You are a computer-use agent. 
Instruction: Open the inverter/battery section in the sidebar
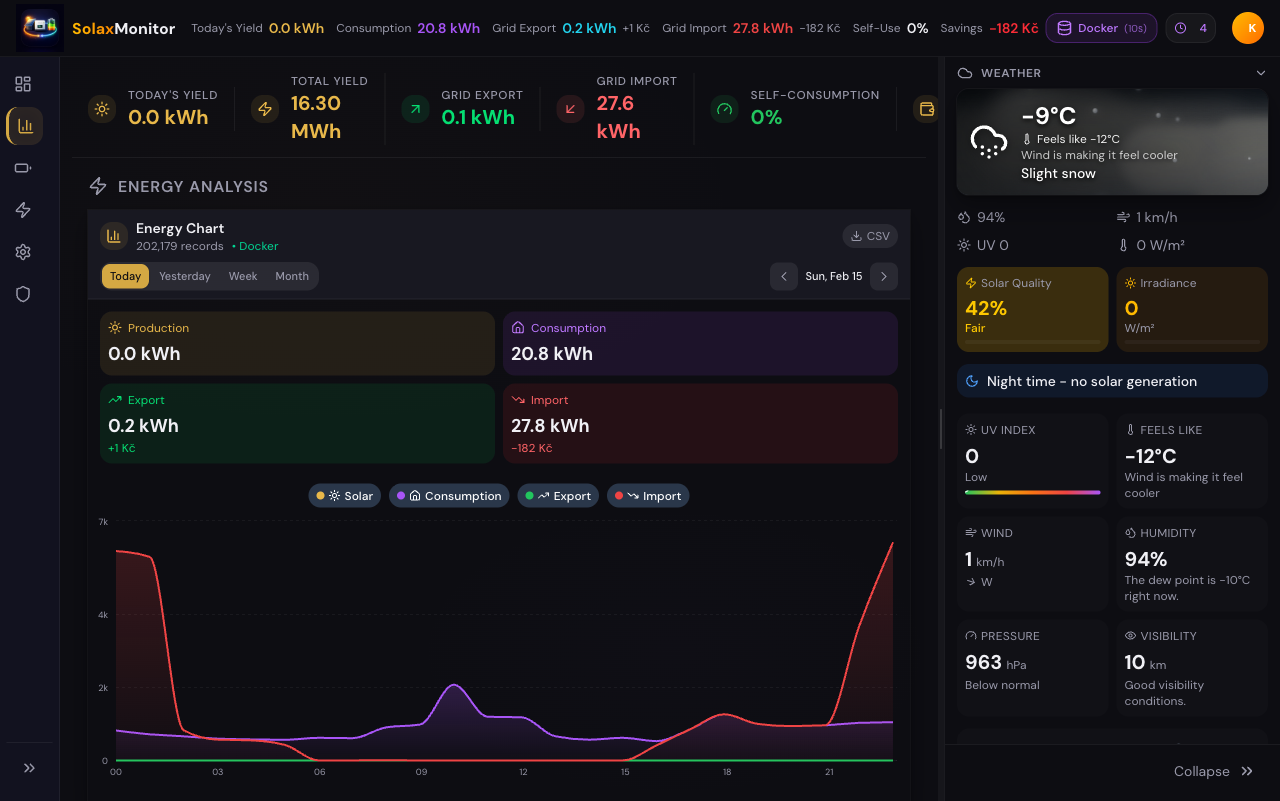click(23, 168)
